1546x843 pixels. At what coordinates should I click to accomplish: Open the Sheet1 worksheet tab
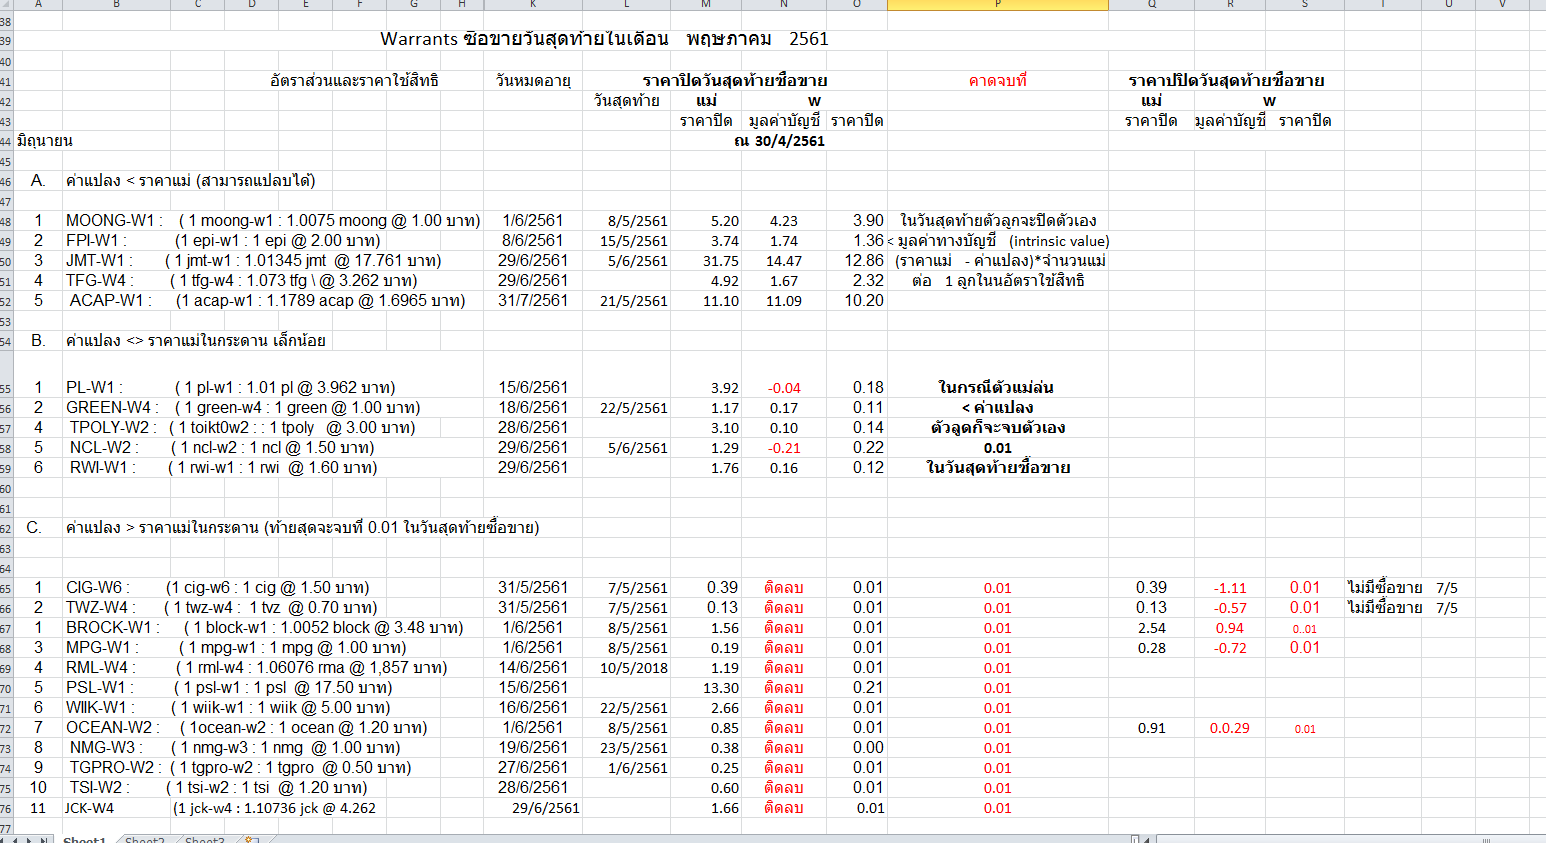tap(84, 839)
